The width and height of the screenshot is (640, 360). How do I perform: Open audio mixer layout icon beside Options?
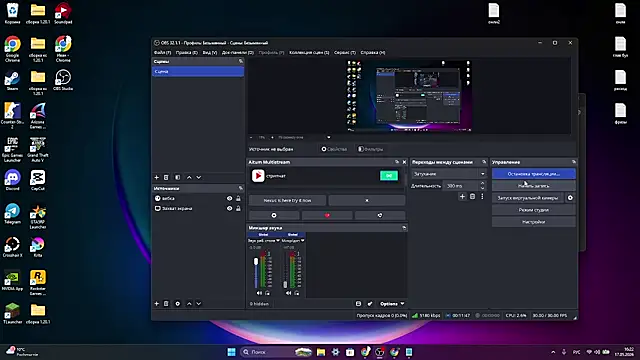[358, 304]
